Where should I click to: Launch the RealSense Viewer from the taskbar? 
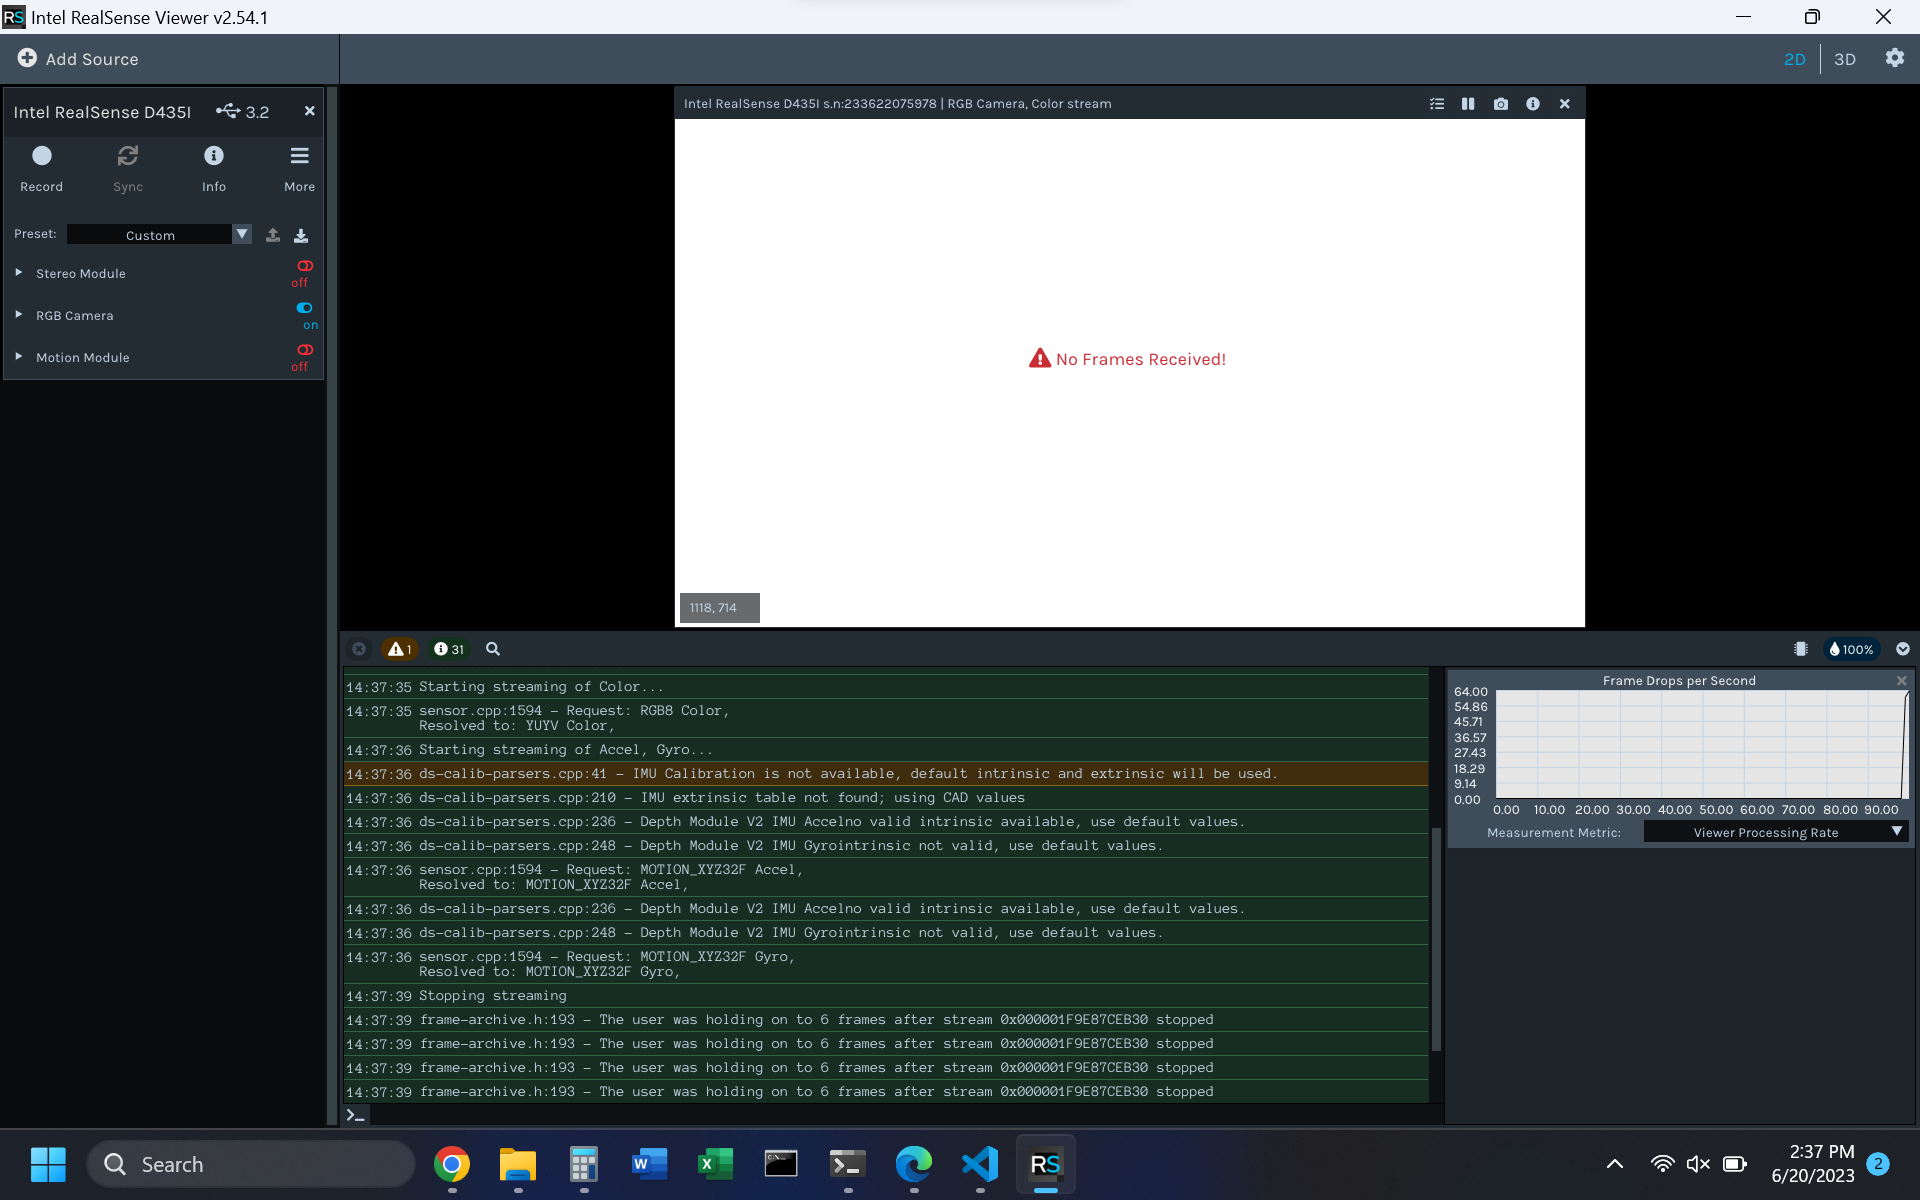[1046, 1164]
